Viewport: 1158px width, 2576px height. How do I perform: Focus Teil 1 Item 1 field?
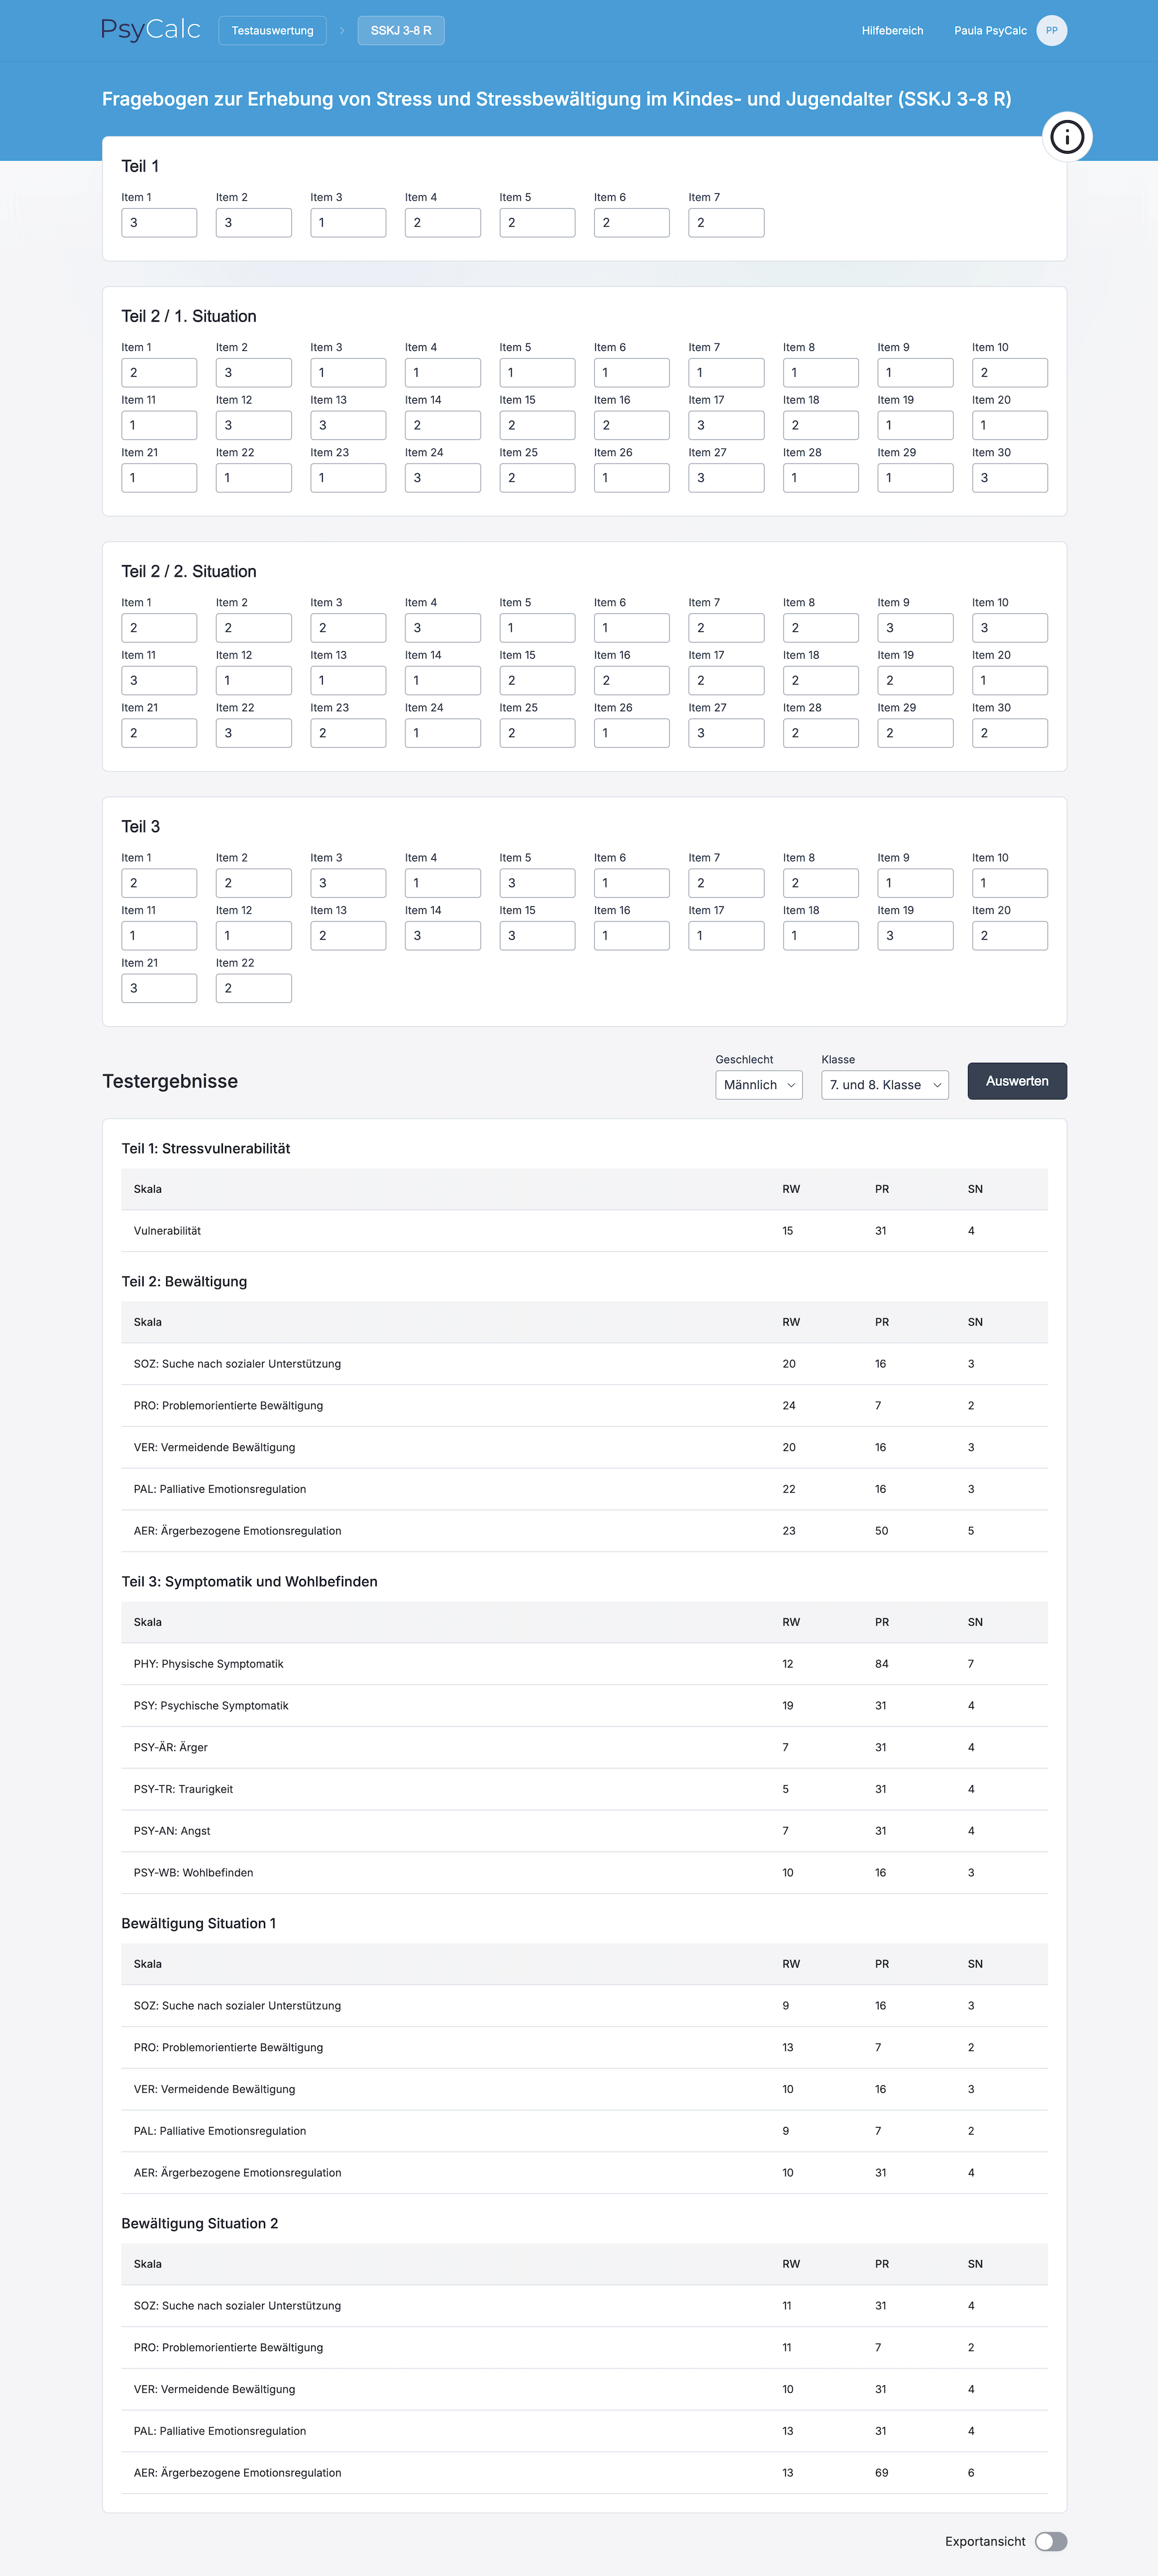159,223
